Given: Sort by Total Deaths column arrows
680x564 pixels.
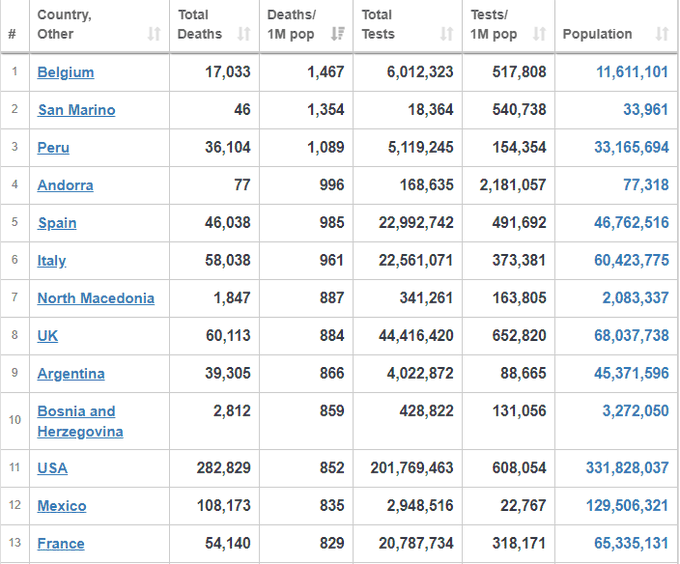Looking at the screenshot, I should (x=244, y=34).
